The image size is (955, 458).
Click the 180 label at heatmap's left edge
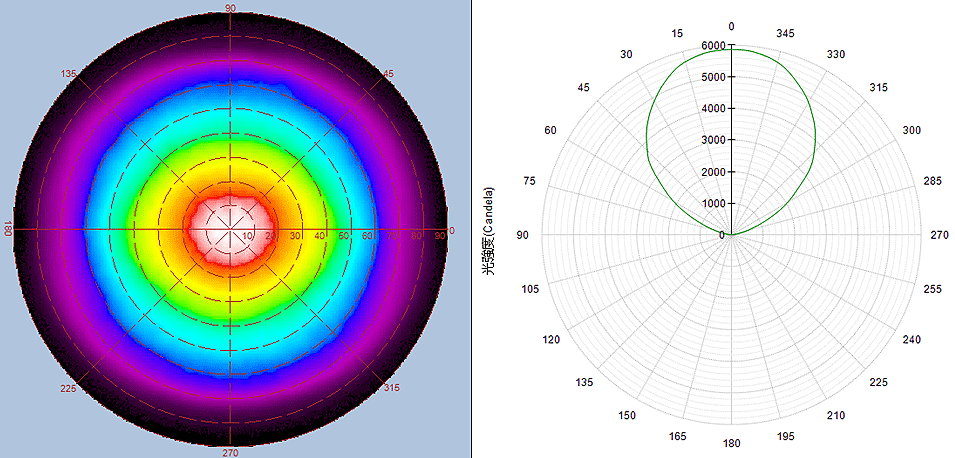[7, 230]
